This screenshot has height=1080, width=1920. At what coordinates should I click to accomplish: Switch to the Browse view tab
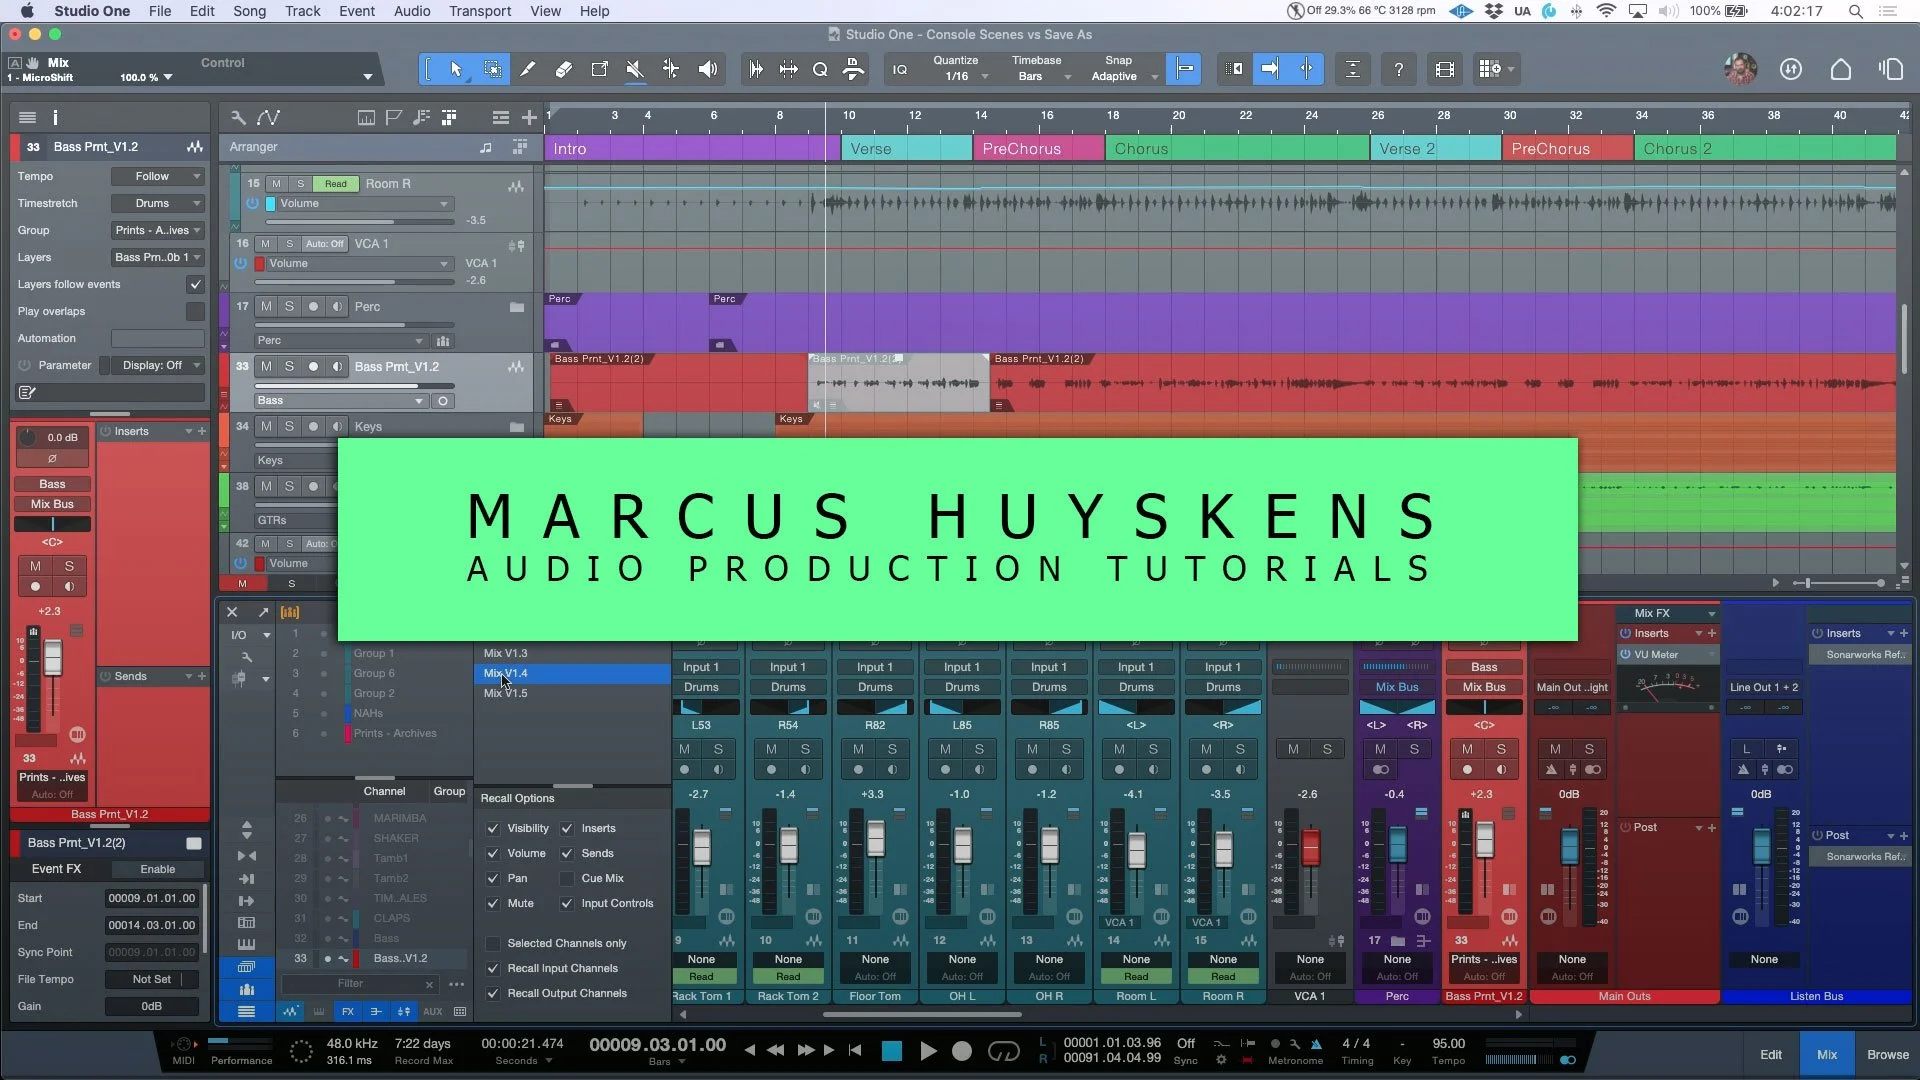click(1887, 1055)
